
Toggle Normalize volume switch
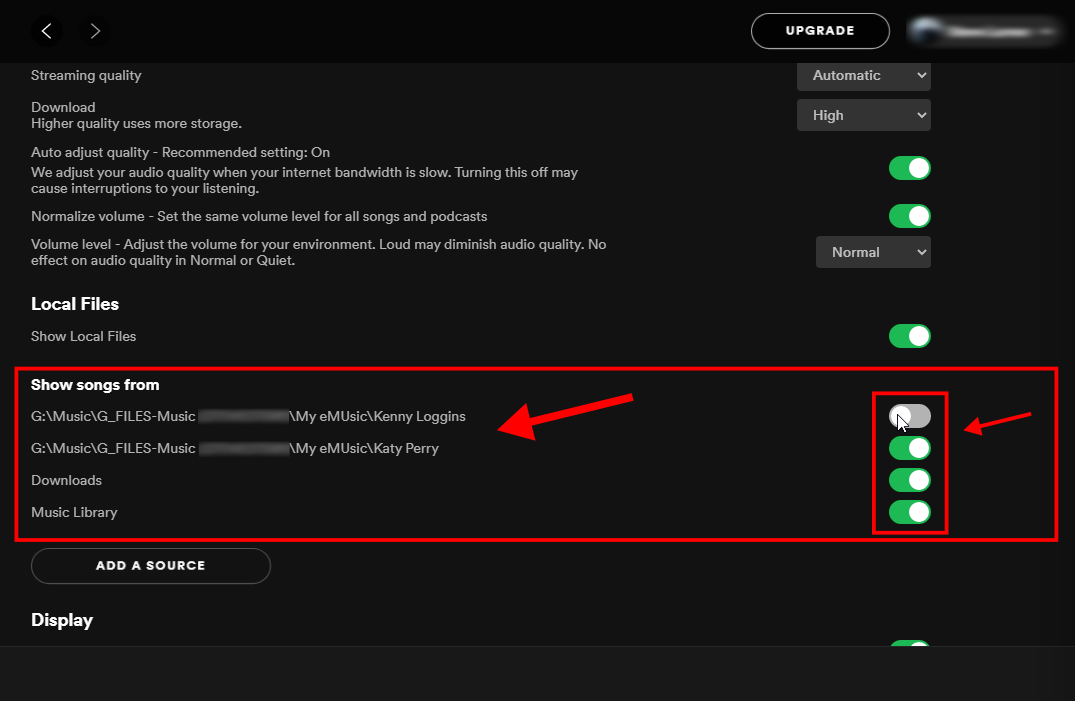click(909, 216)
